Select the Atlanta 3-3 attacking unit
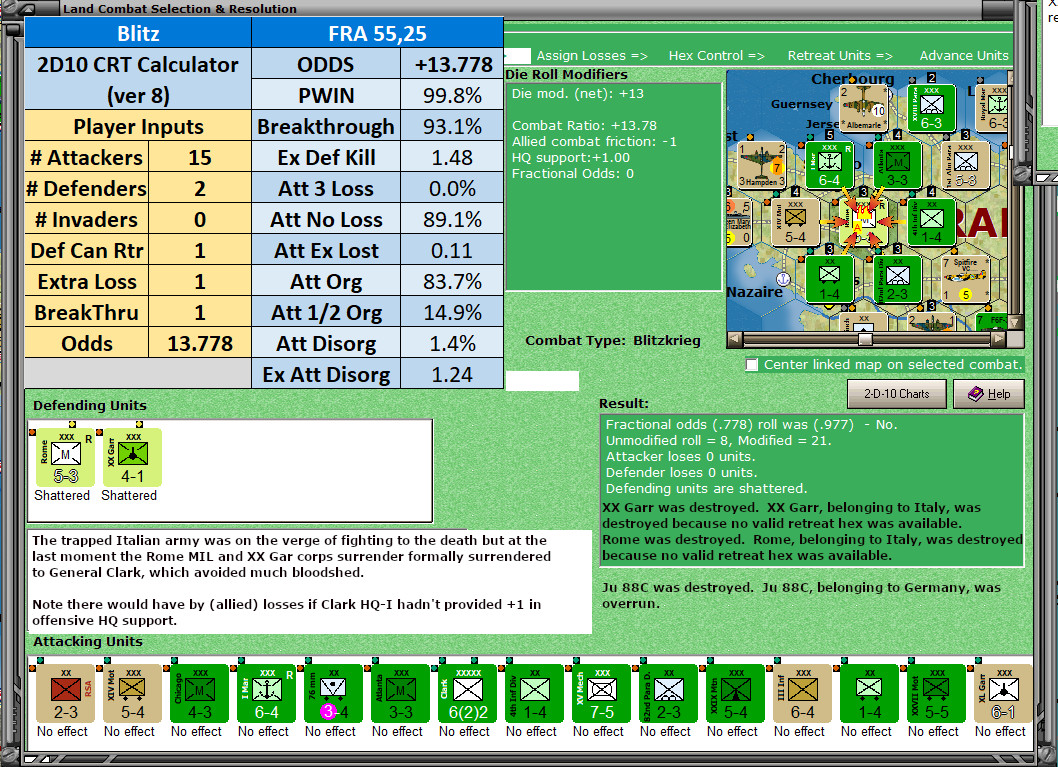The height and width of the screenshot is (767, 1058). [x=400, y=693]
